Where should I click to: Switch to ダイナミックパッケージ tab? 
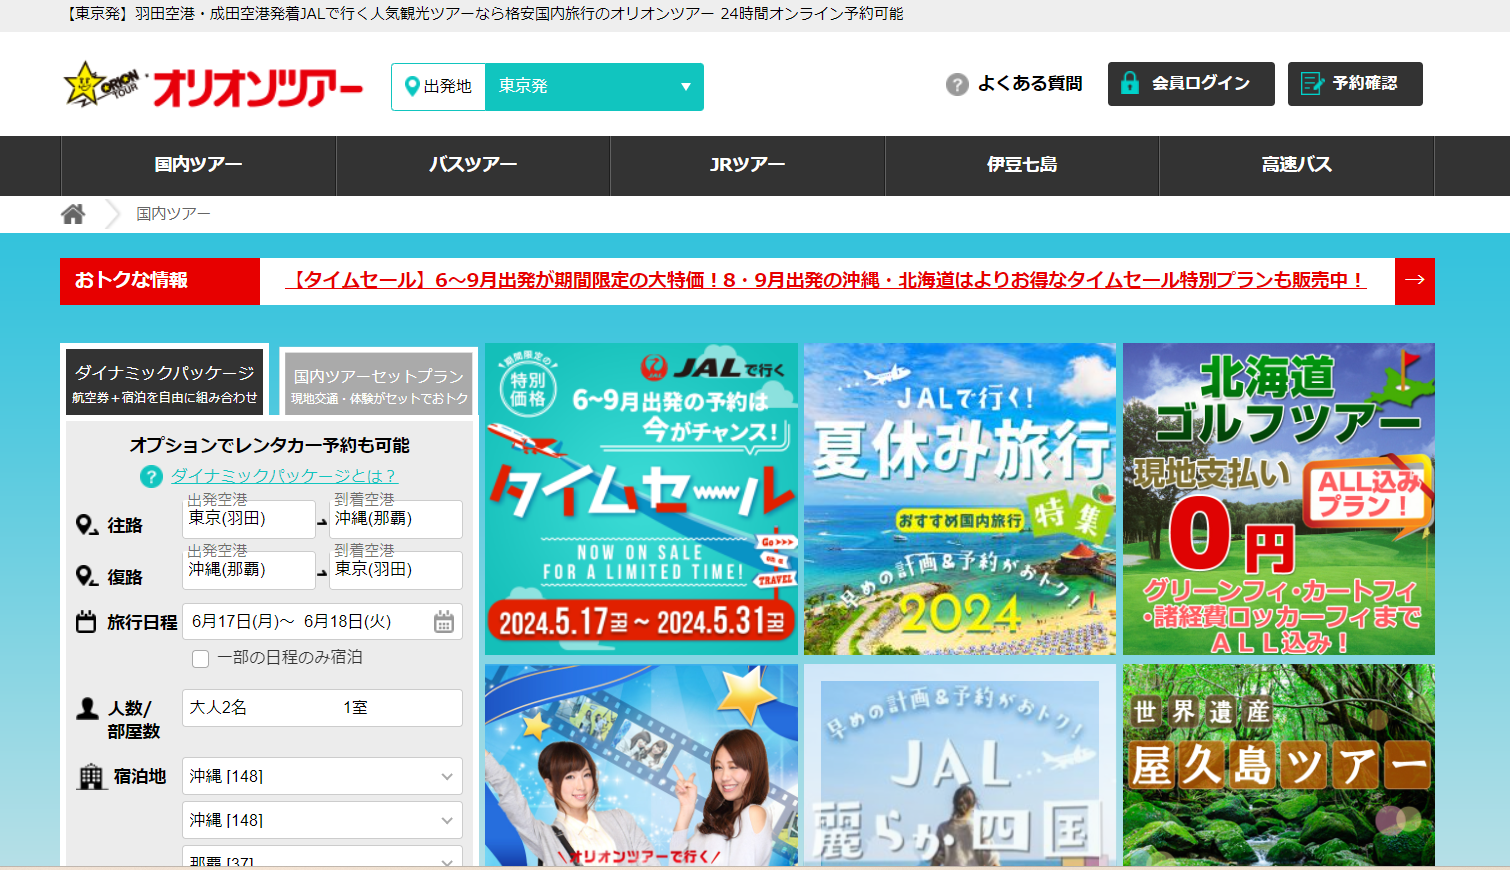165,382
